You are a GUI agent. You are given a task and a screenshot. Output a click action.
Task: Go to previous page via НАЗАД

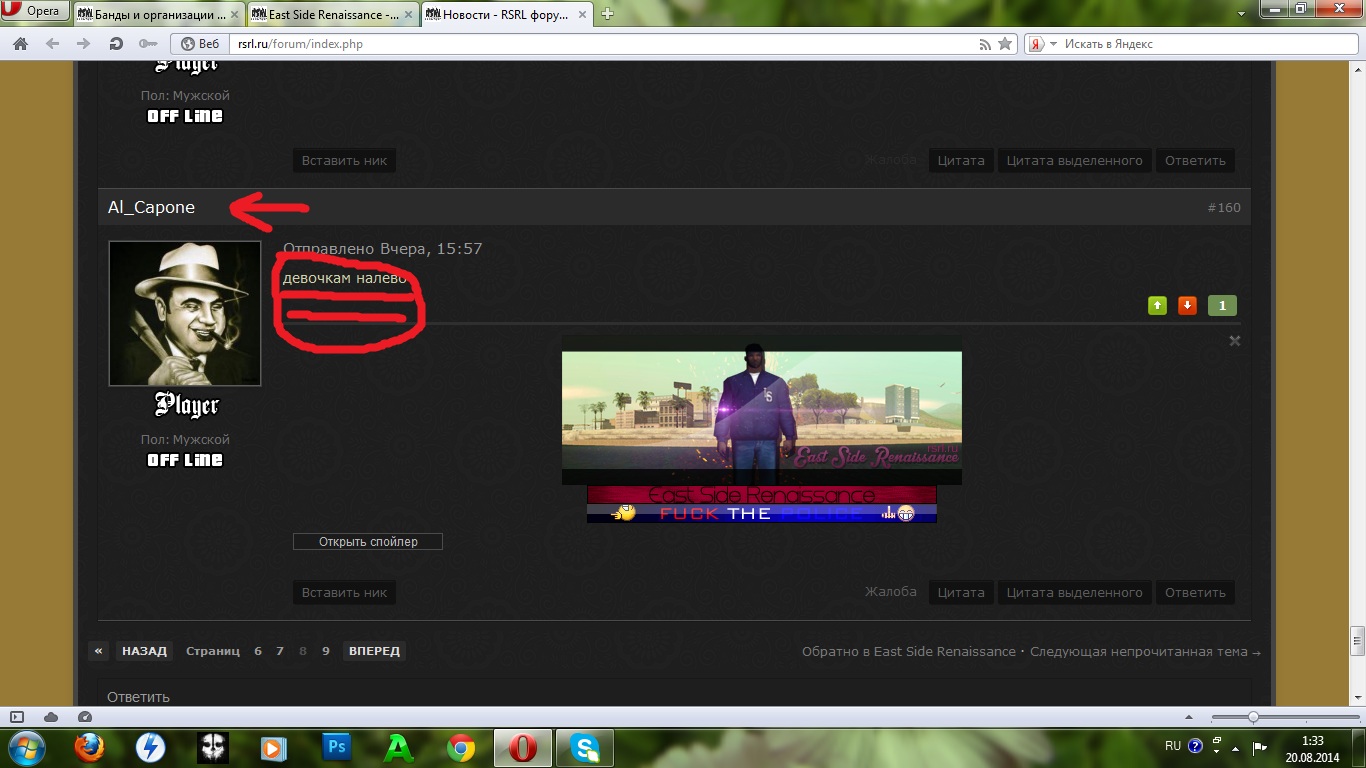[x=144, y=651]
